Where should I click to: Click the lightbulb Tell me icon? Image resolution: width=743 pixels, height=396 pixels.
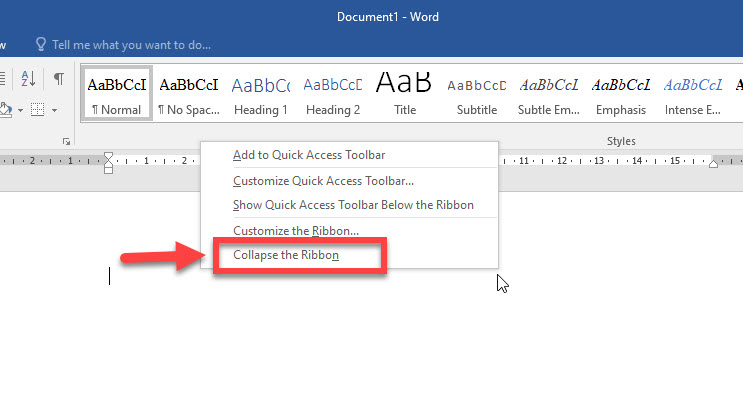click(41, 45)
